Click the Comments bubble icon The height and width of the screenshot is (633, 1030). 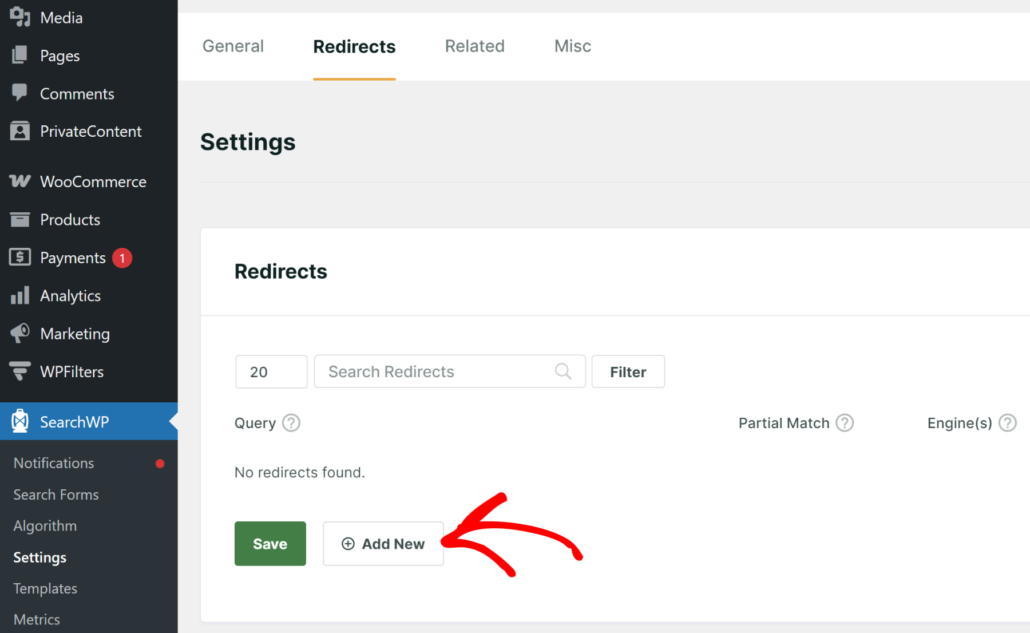[x=20, y=93]
